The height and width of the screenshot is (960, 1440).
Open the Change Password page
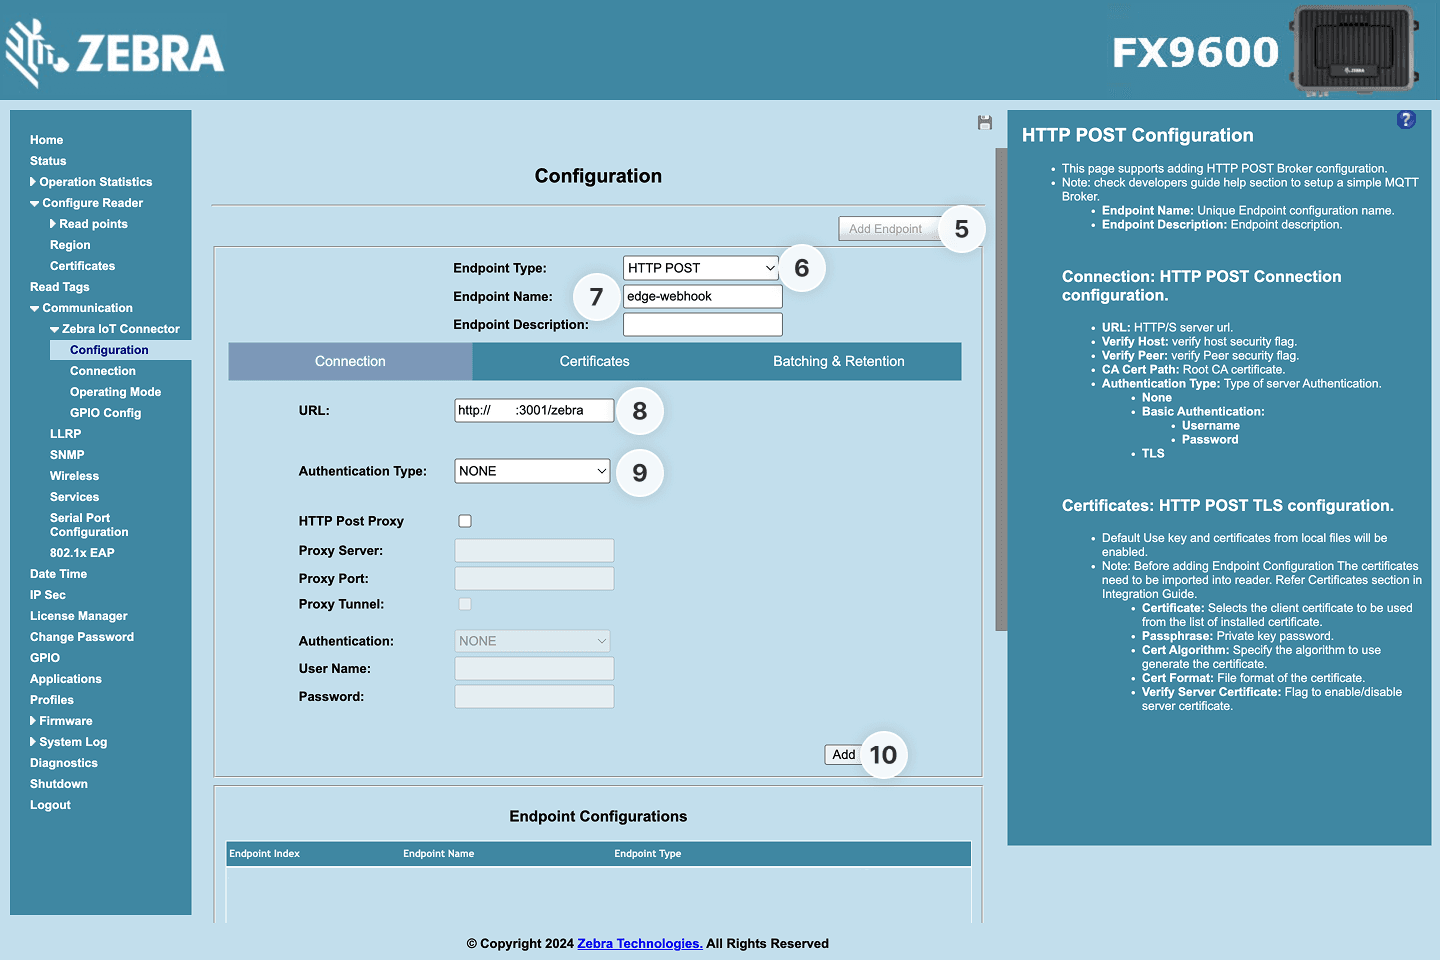point(82,637)
